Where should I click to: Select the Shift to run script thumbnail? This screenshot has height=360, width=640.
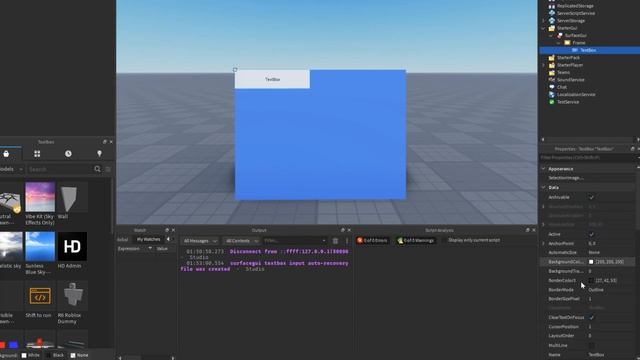click(40, 296)
